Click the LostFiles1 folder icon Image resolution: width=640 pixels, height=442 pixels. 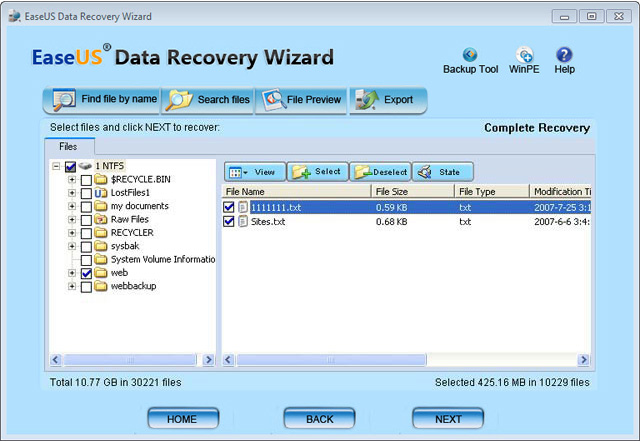100,193
